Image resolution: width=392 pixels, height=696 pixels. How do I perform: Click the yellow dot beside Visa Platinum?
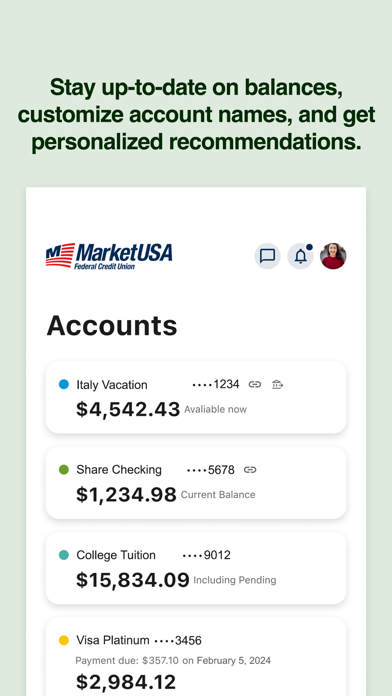tap(64, 640)
